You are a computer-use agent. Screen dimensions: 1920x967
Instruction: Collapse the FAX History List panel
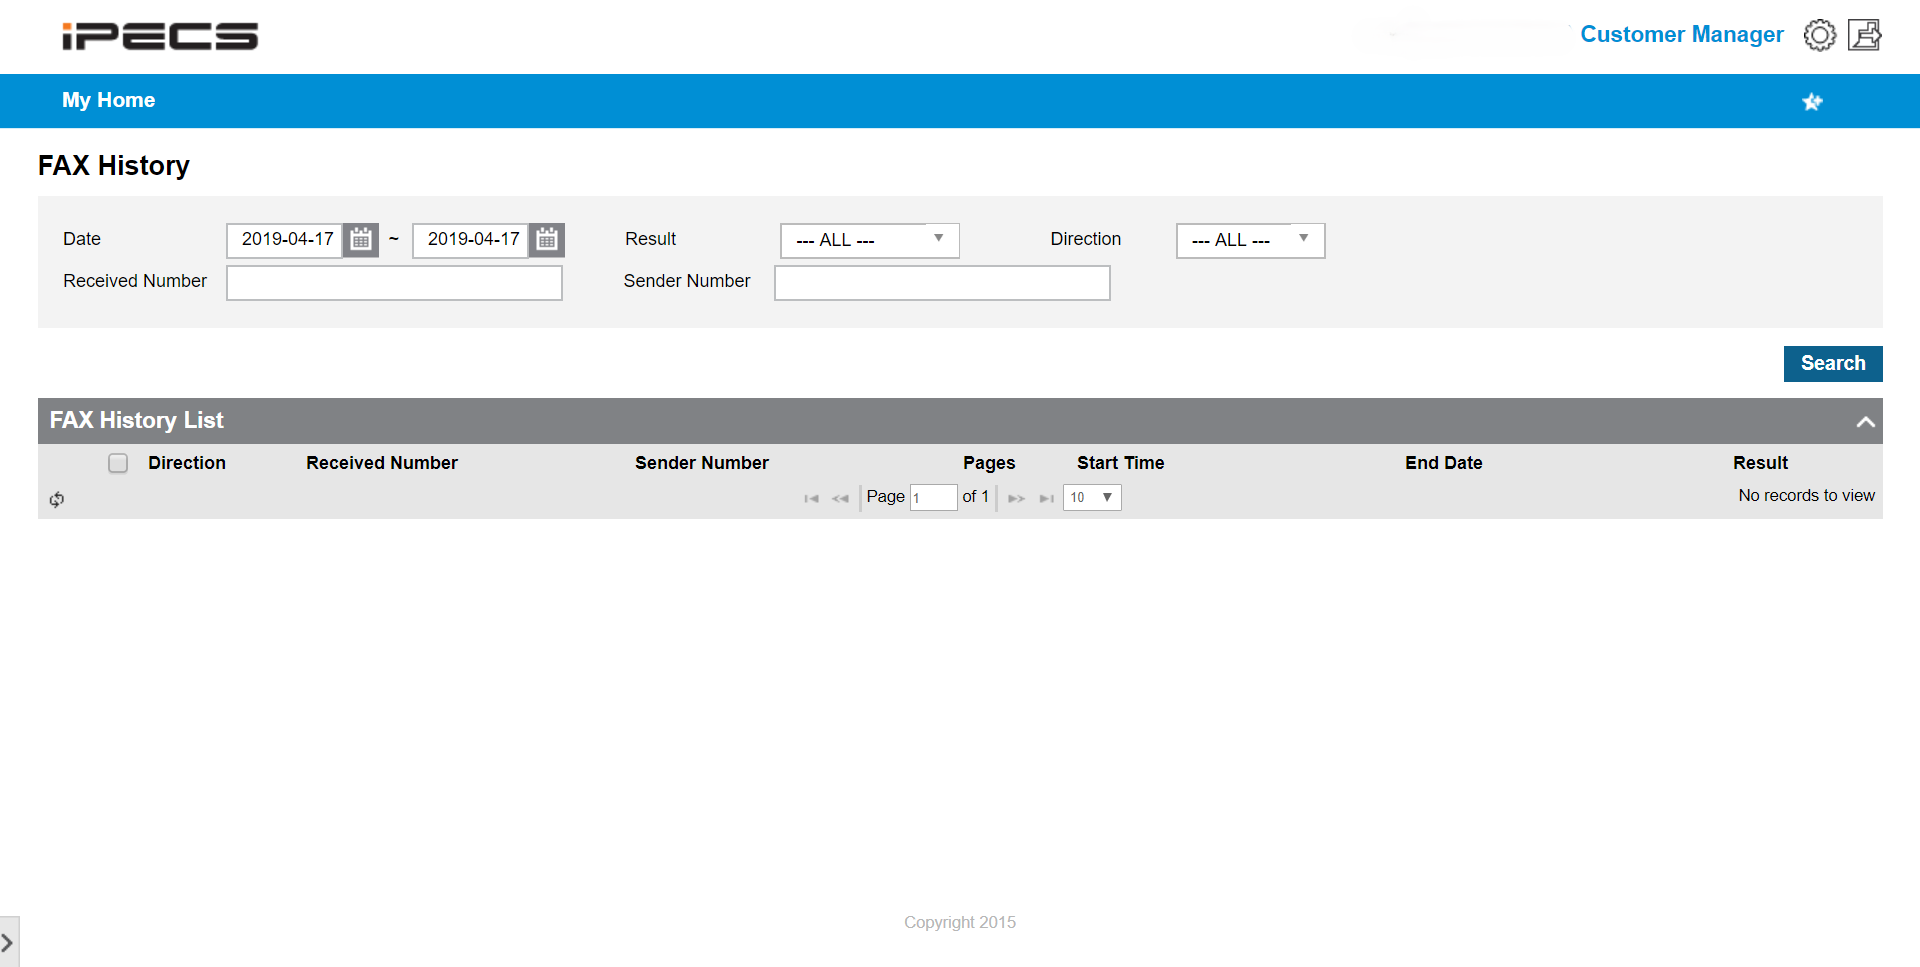[1865, 422]
